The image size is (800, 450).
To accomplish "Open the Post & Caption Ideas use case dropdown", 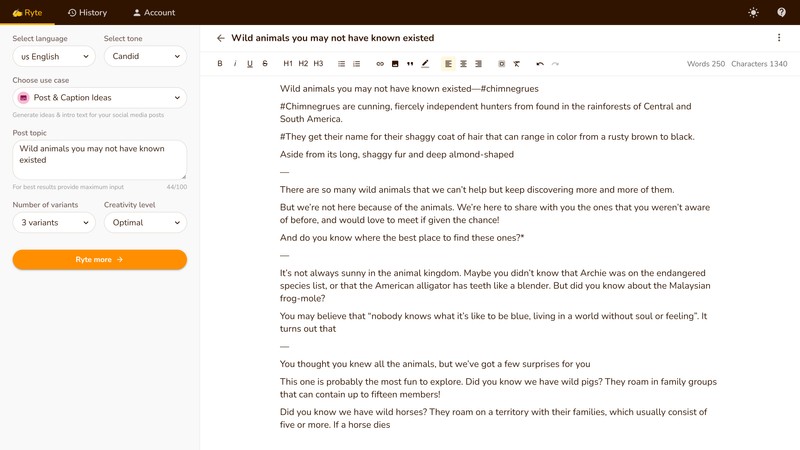I will [x=100, y=98].
